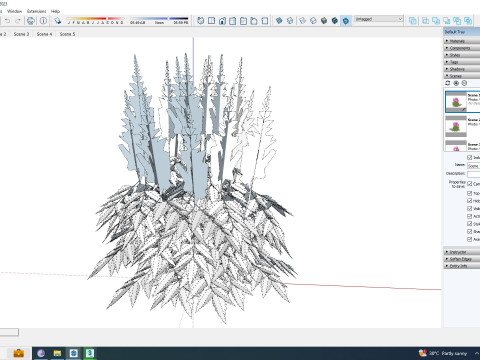Enable X-Ray face style icon

point(279,21)
